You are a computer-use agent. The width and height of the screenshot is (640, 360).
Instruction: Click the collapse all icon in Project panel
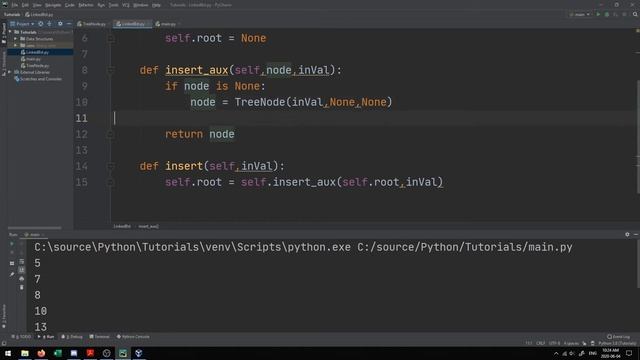[49, 24]
